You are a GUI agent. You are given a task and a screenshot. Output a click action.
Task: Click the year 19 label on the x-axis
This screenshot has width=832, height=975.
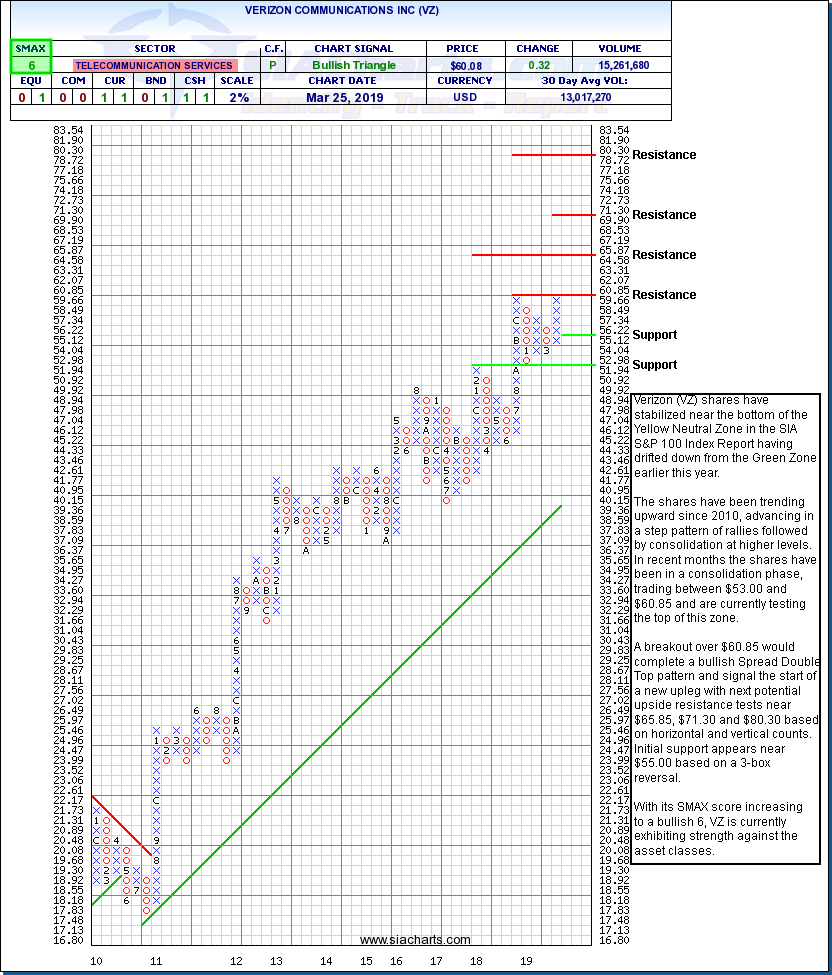coord(524,961)
